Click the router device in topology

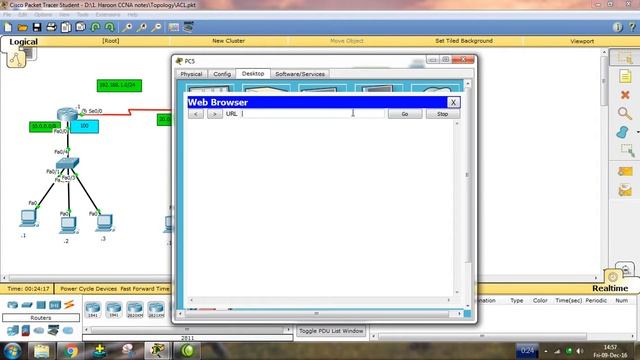67,114
